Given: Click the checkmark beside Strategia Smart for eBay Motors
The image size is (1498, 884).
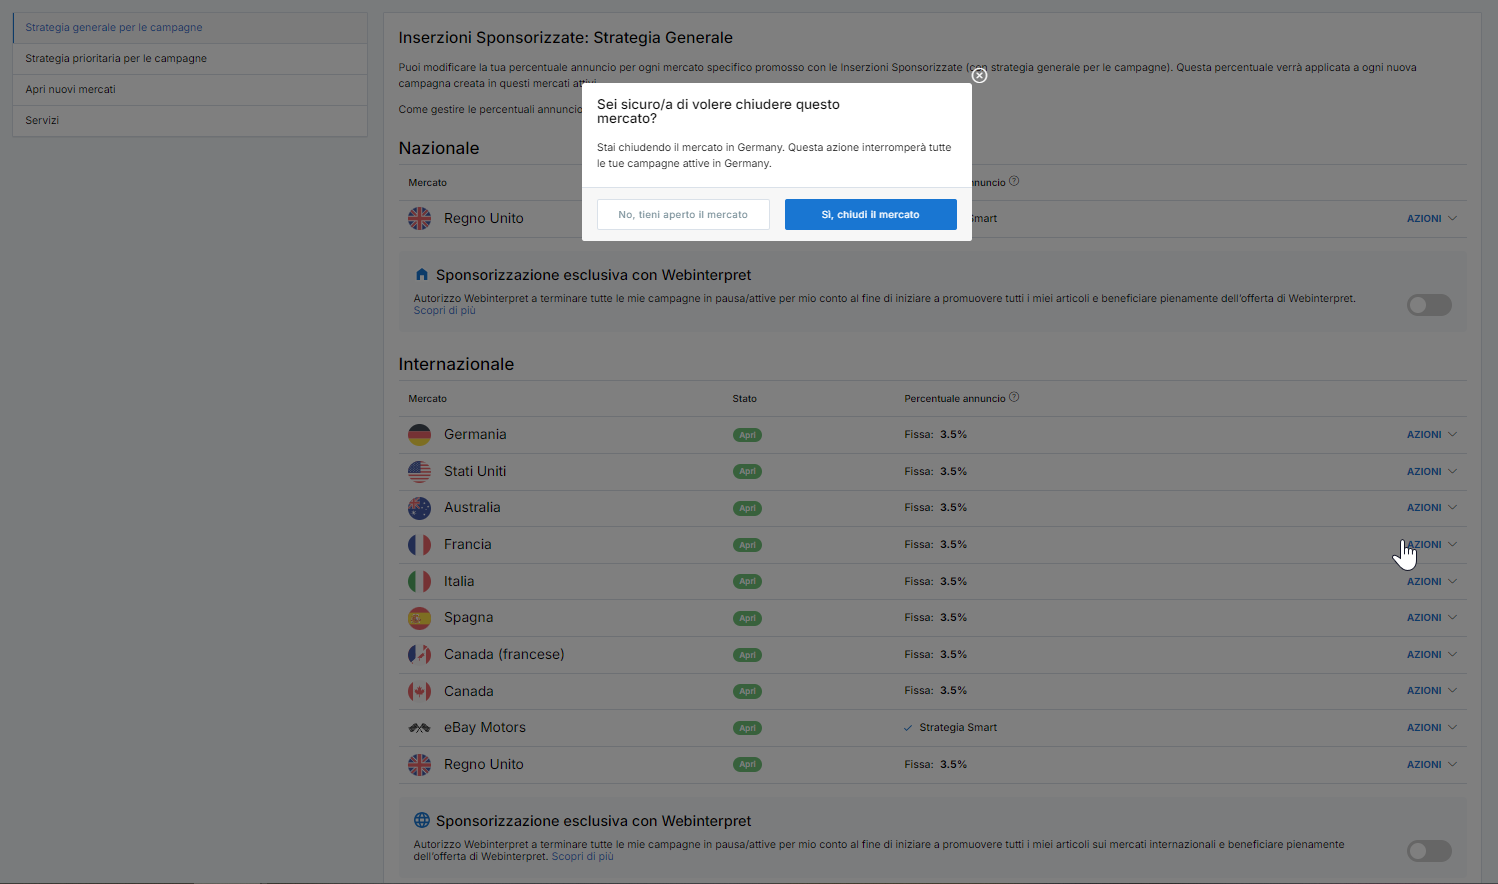Looking at the screenshot, I should [x=908, y=728].
